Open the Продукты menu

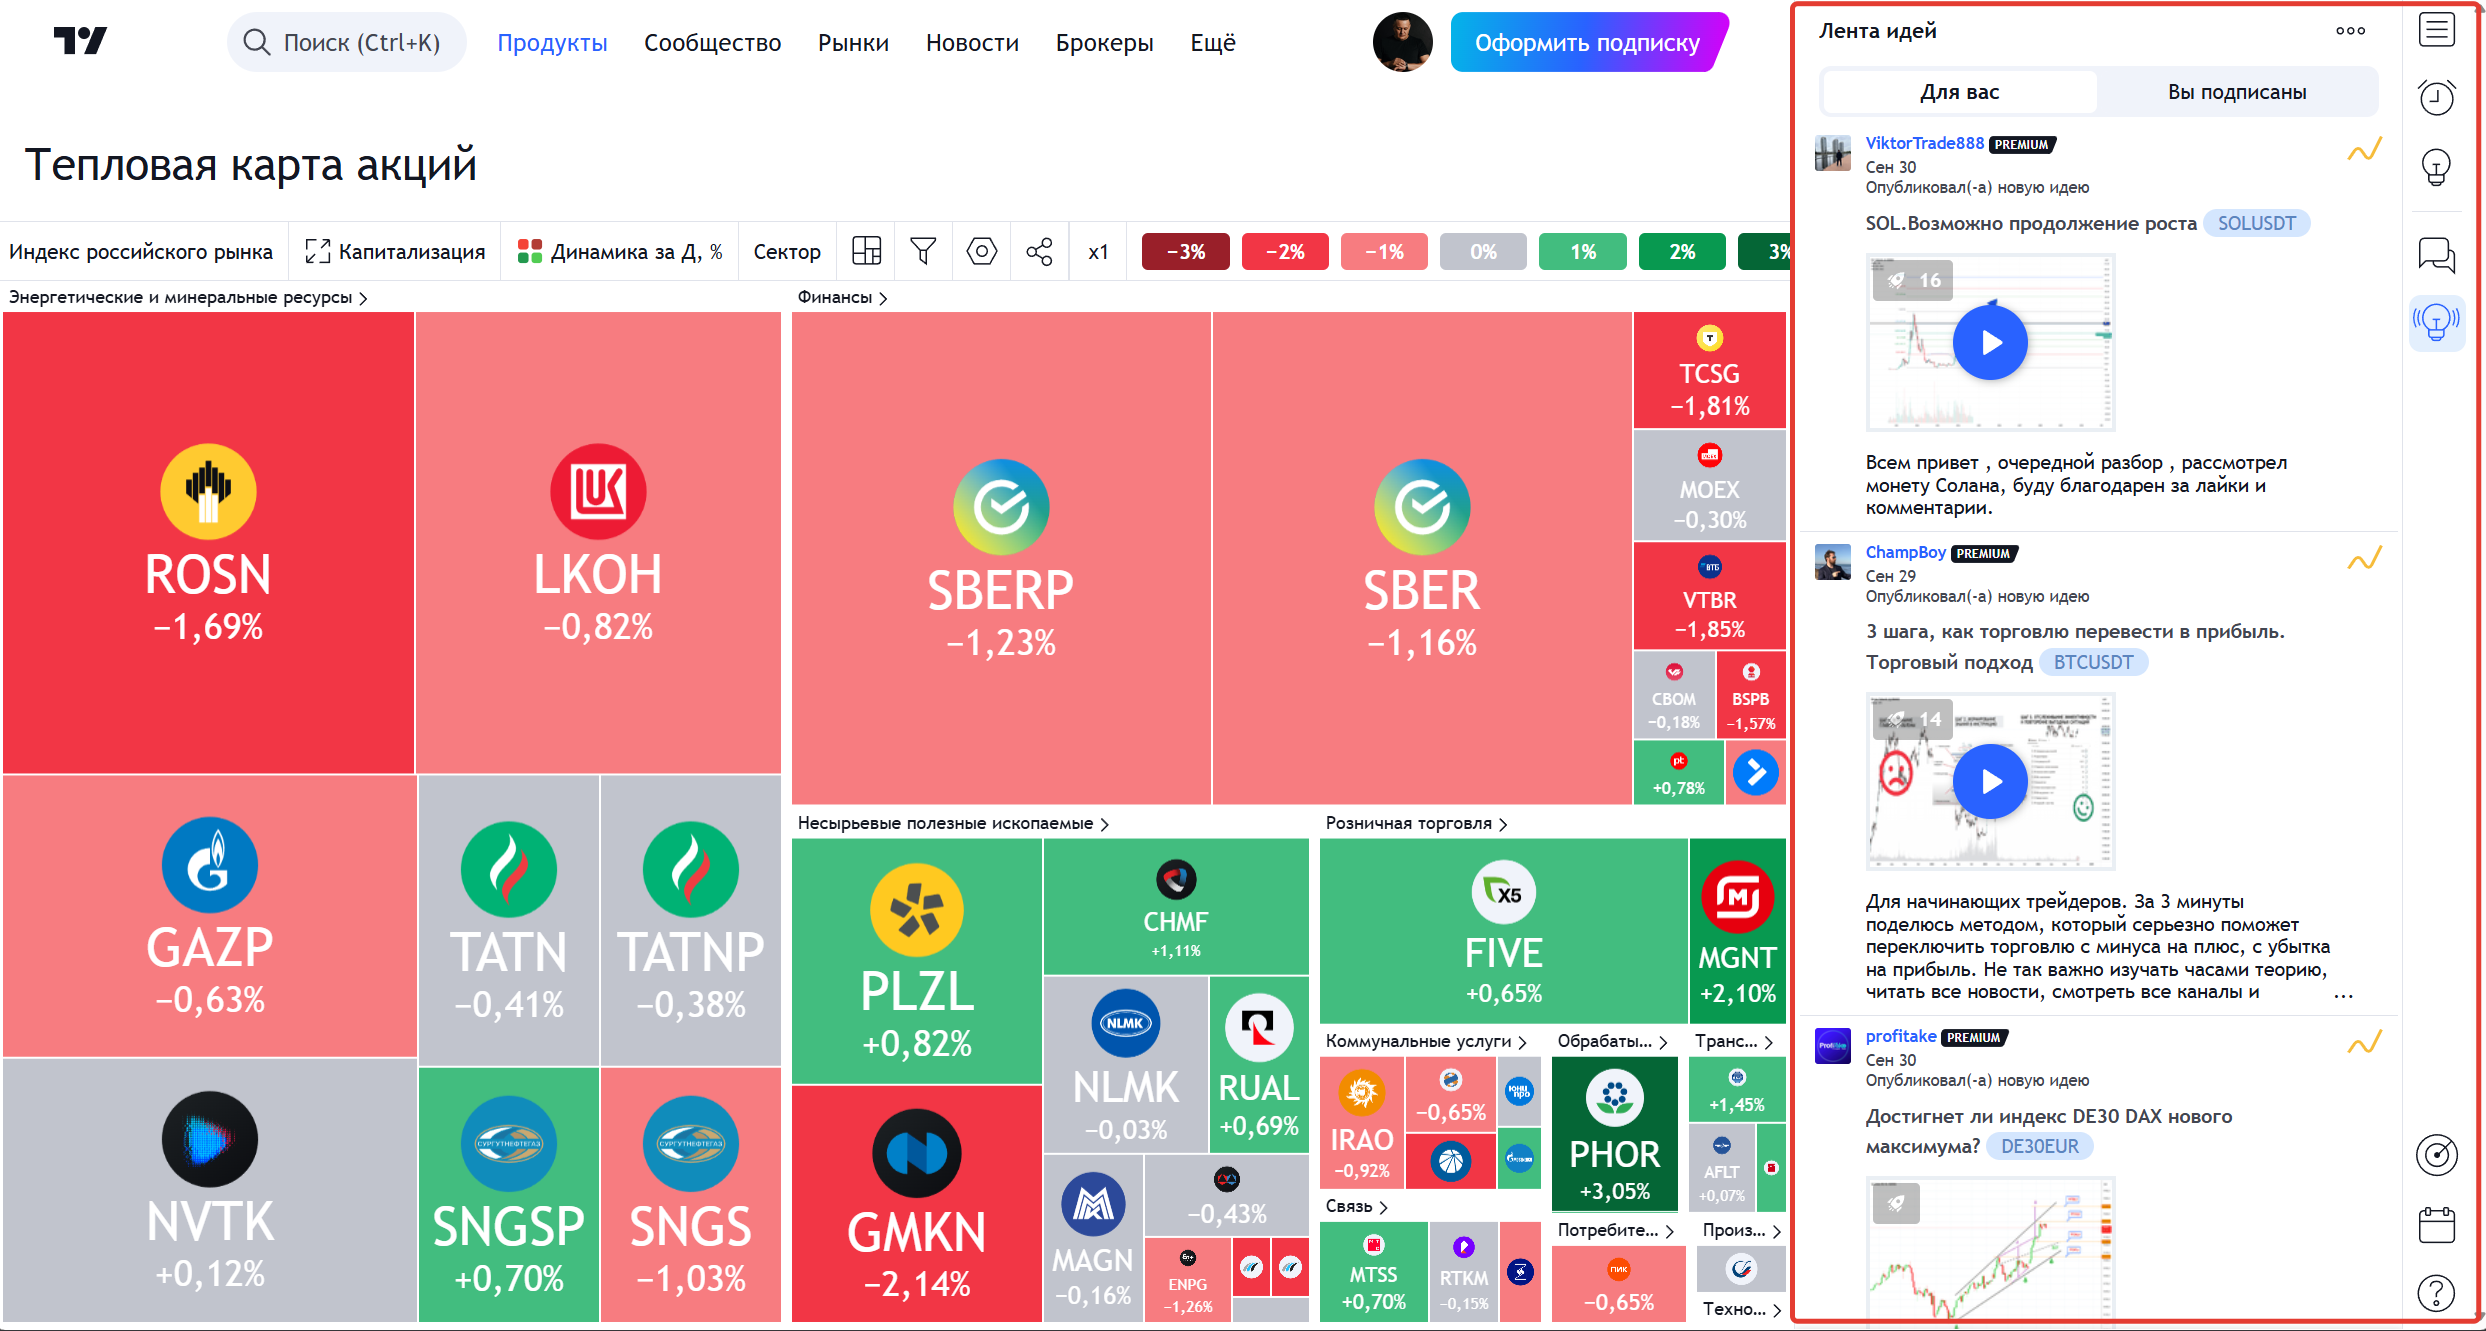[x=552, y=42]
